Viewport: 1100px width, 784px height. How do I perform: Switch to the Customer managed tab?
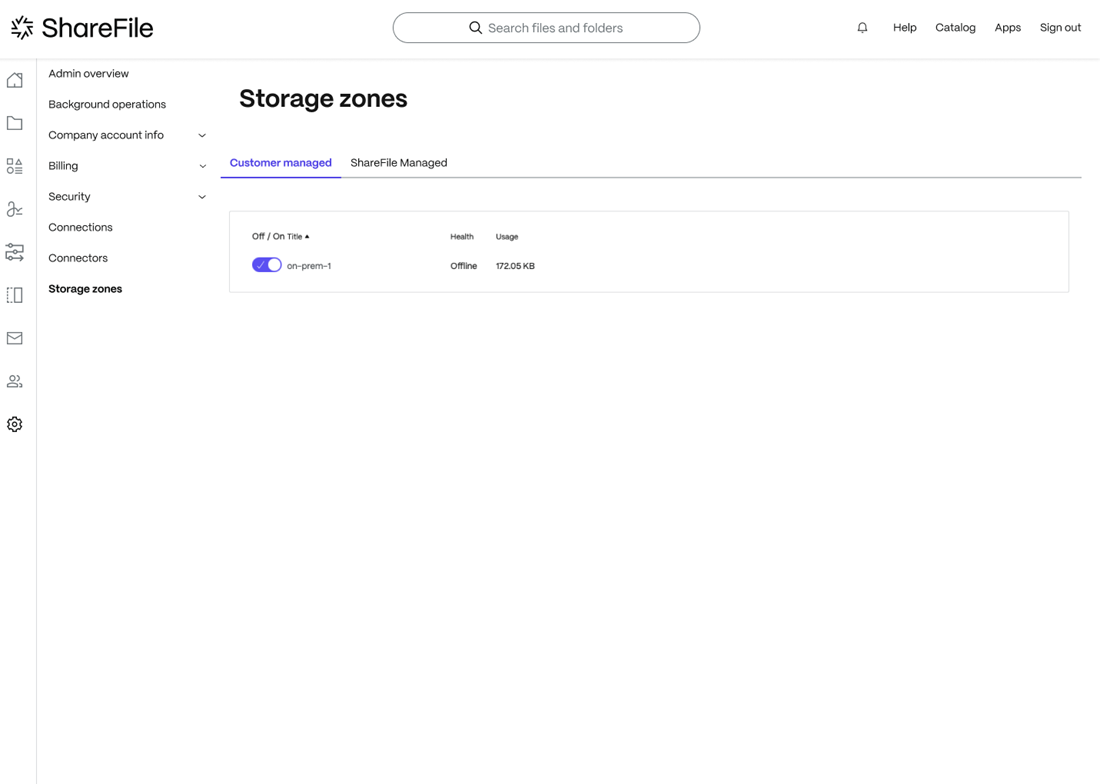pyautogui.click(x=281, y=163)
